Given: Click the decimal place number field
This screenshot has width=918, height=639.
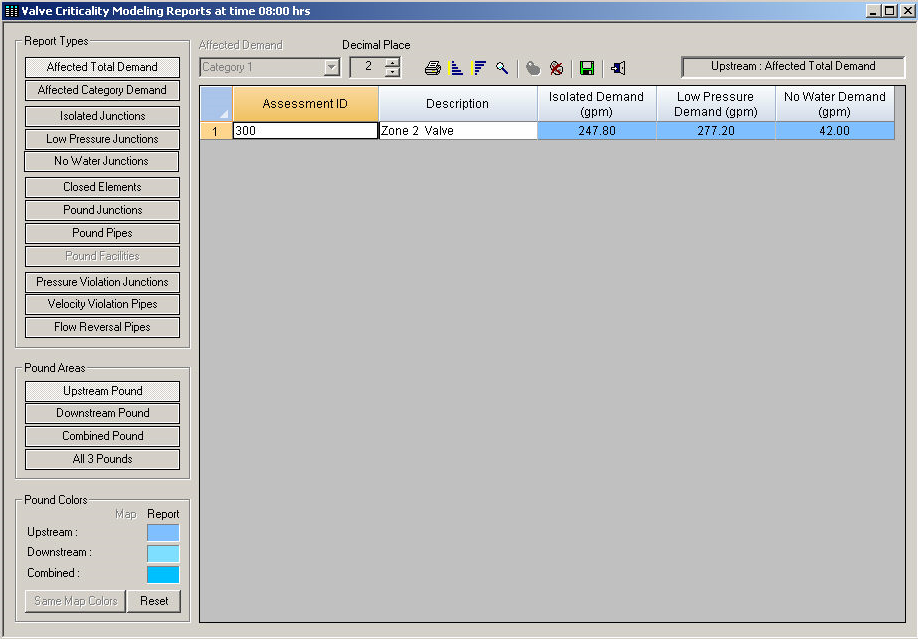Looking at the screenshot, I should (368, 67).
